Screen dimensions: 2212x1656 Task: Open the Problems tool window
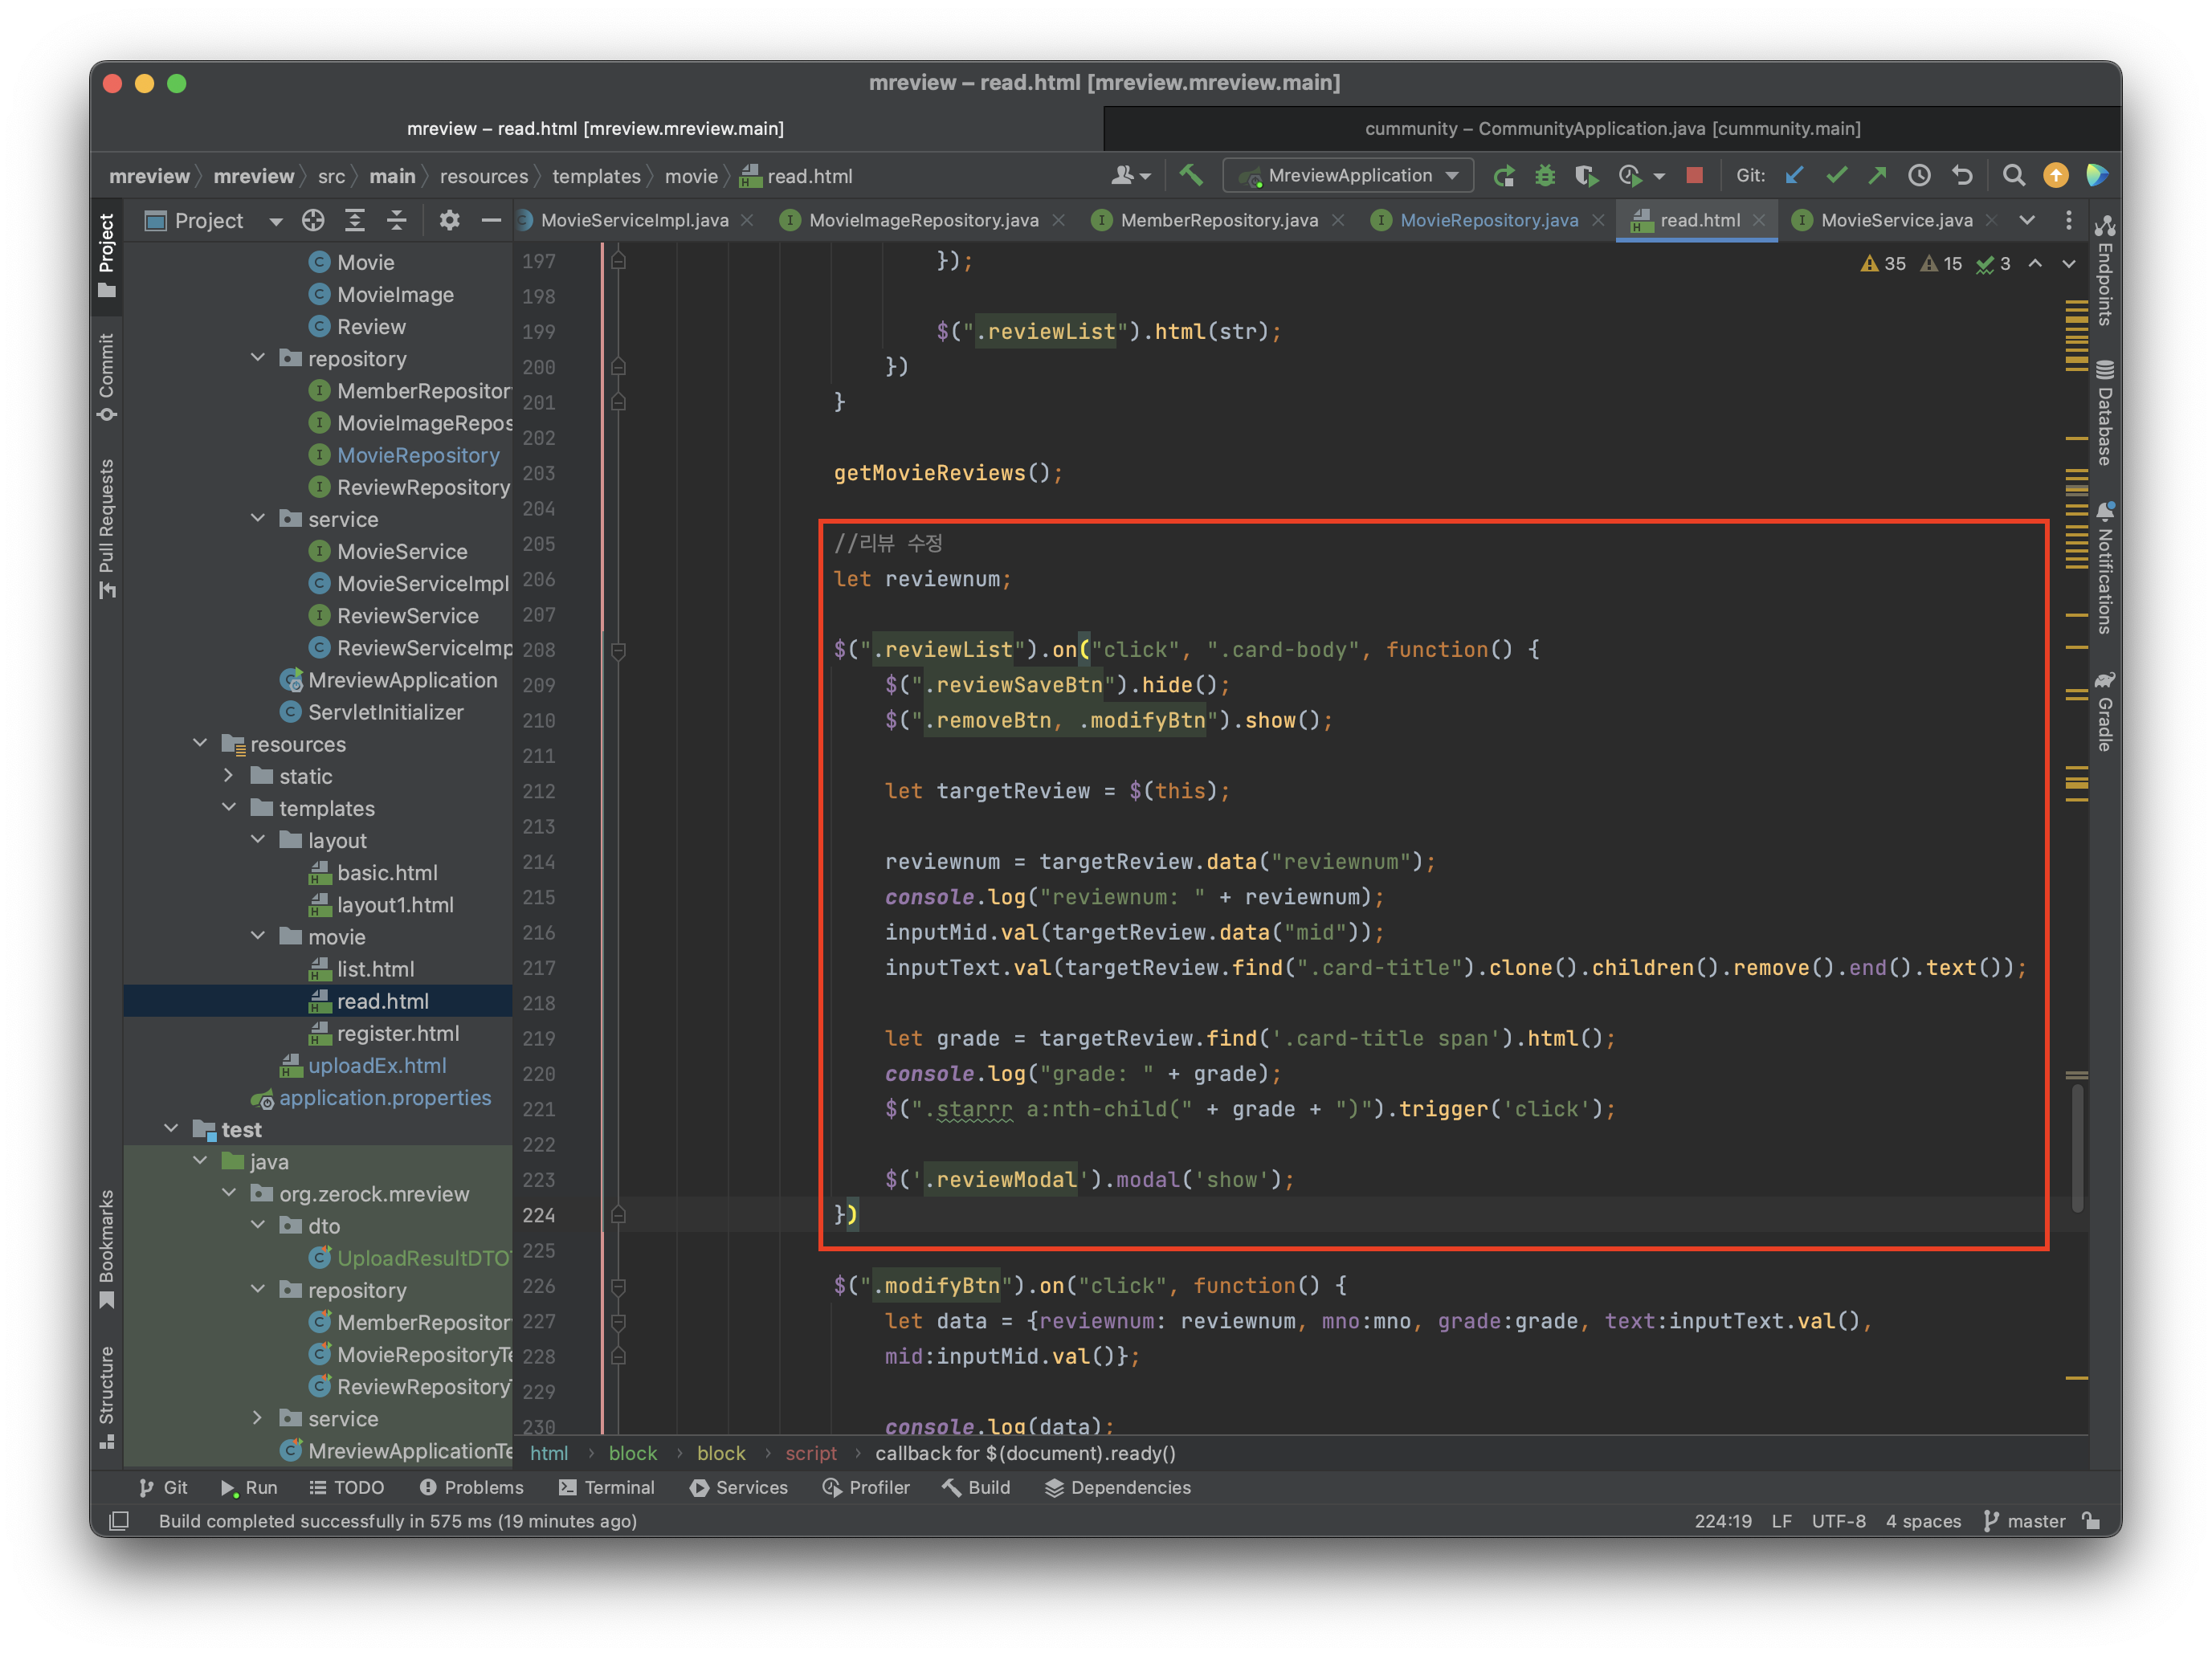pyautogui.click(x=471, y=1487)
